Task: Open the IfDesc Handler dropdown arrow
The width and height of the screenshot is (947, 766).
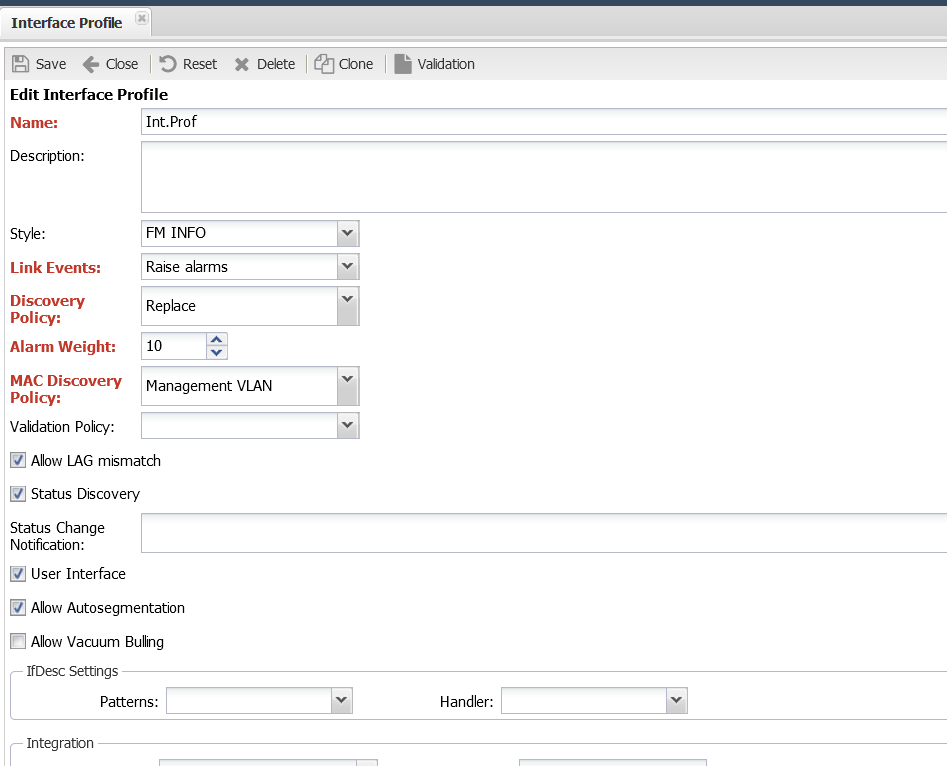Action: [676, 700]
